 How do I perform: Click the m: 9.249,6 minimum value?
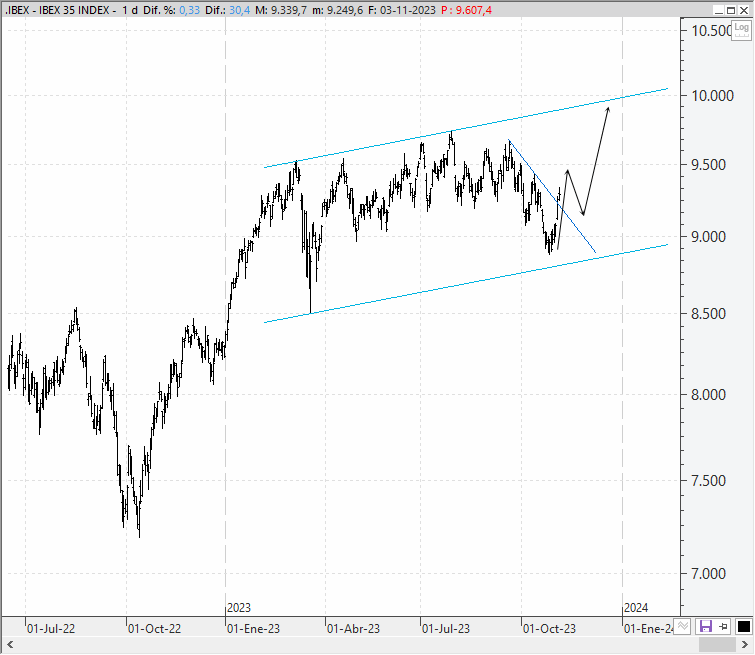click(x=338, y=10)
